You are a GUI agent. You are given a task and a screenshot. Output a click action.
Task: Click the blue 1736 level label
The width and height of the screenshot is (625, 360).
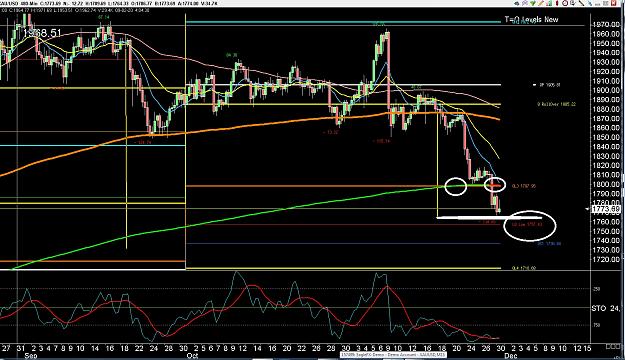coord(549,243)
